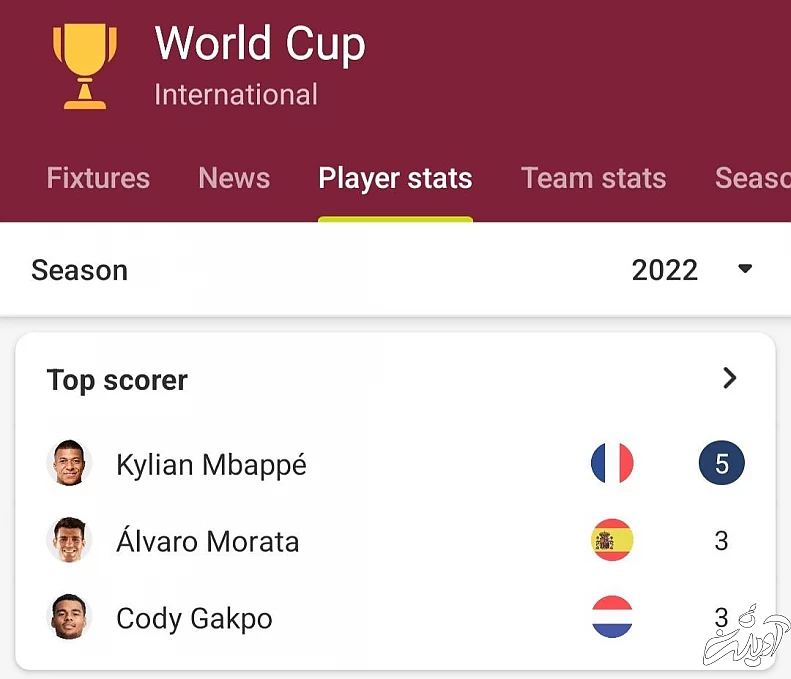Image resolution: width=791 pixels, height=679 pixels.
Task: Click the Netherlands flag icon
Action: pyautogui.click(x=612, y=618)
